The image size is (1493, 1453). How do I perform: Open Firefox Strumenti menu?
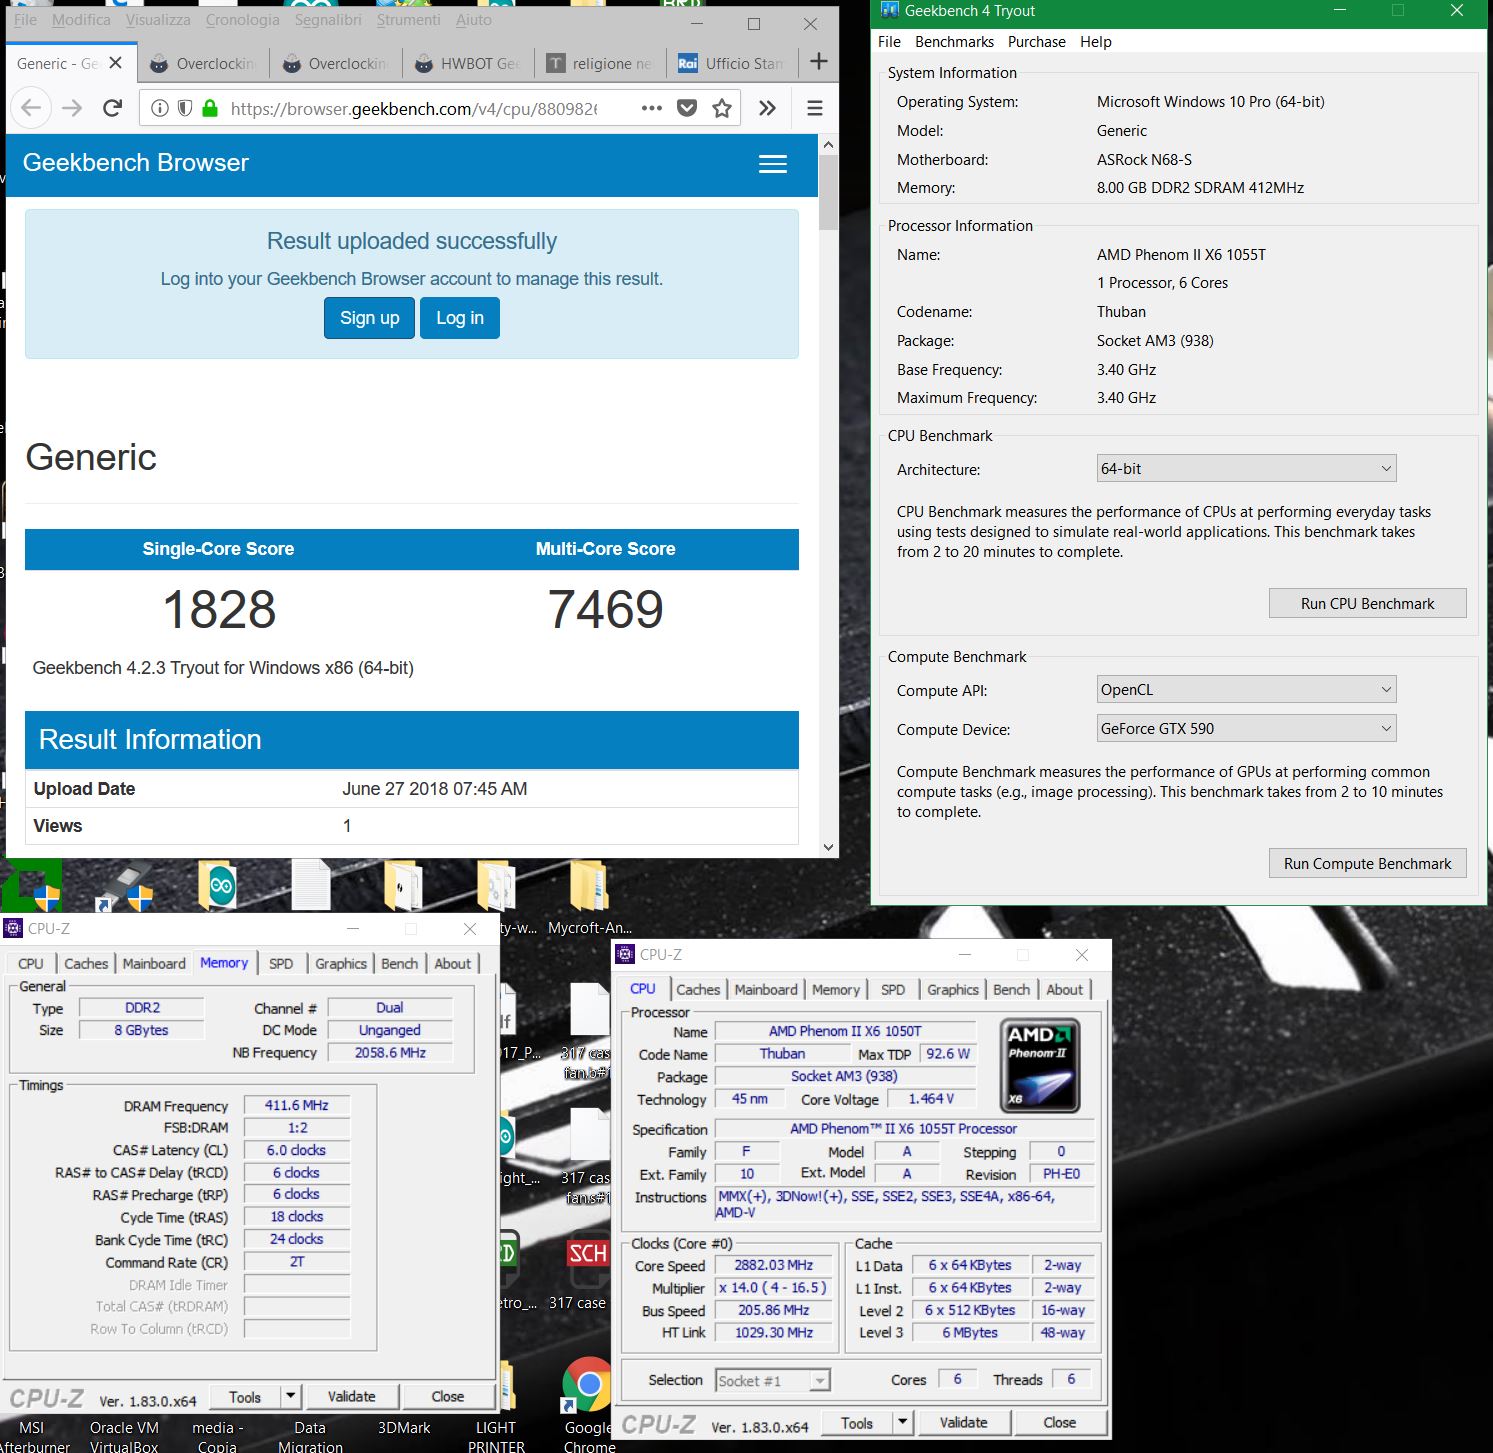(408, 19)
